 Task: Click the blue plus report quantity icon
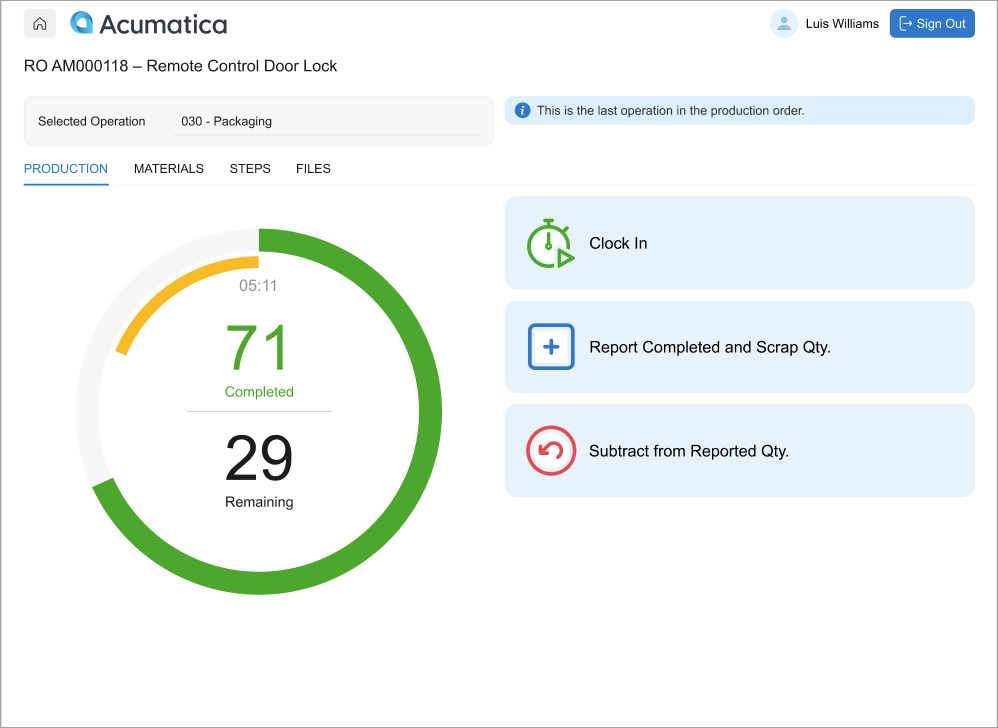[x=551, y=347]
